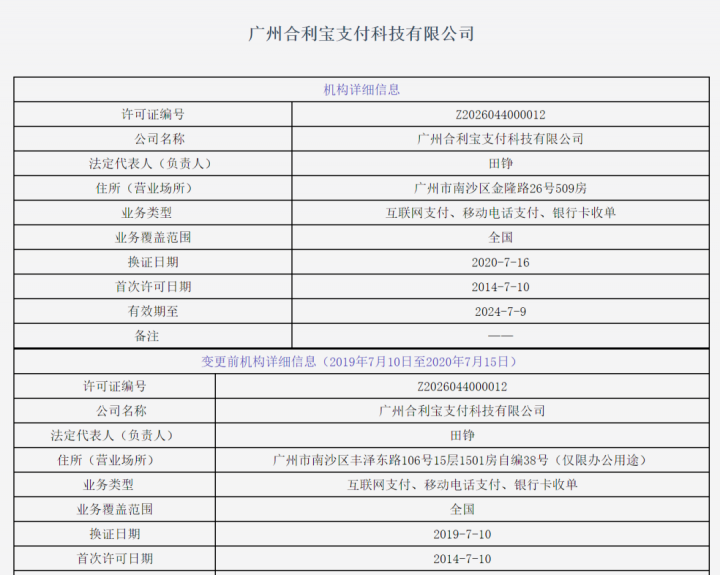Select 首次许可日期 label in 变更前 table

click(x=115, y=559)
